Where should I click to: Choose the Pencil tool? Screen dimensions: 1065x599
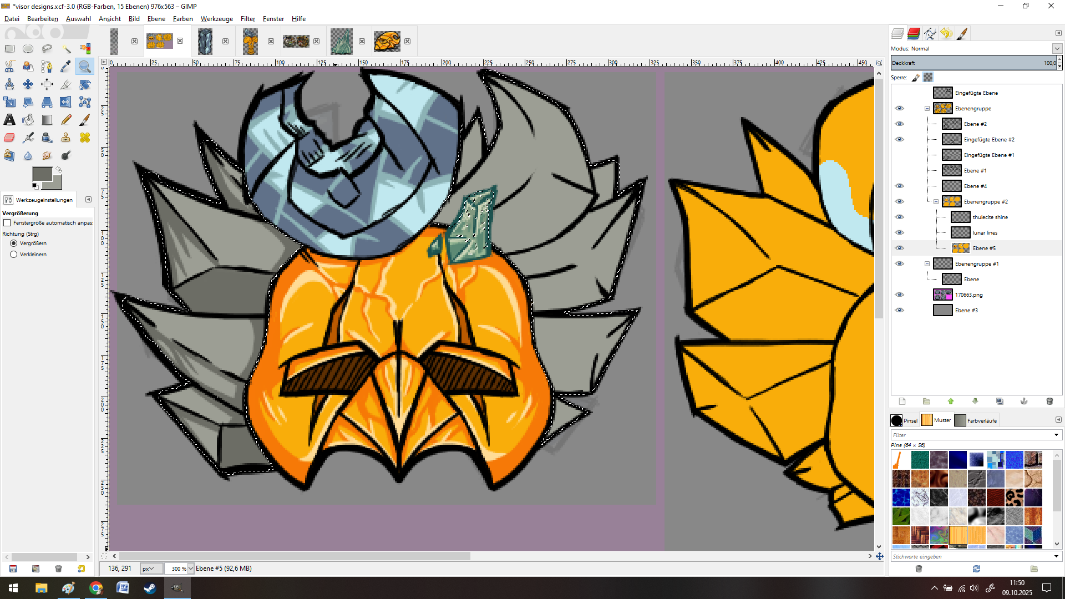click(65, 120)
